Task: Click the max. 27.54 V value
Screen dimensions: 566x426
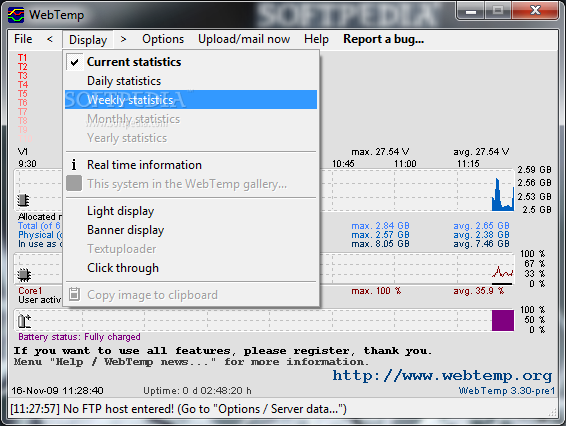Action: tap(380, 152)
